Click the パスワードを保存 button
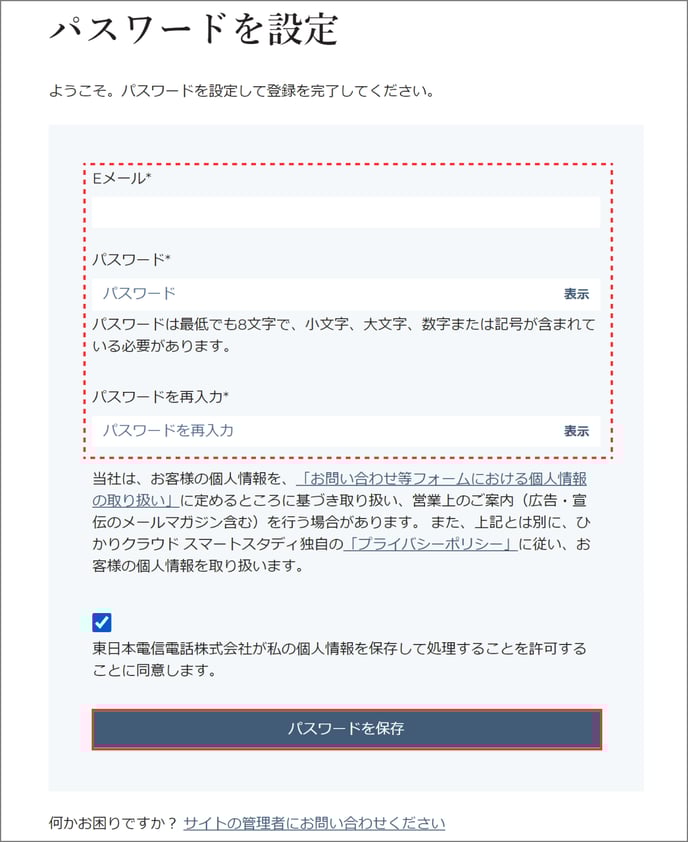The width and height of the screenshot is (688, 842). [x=346, y=729]
